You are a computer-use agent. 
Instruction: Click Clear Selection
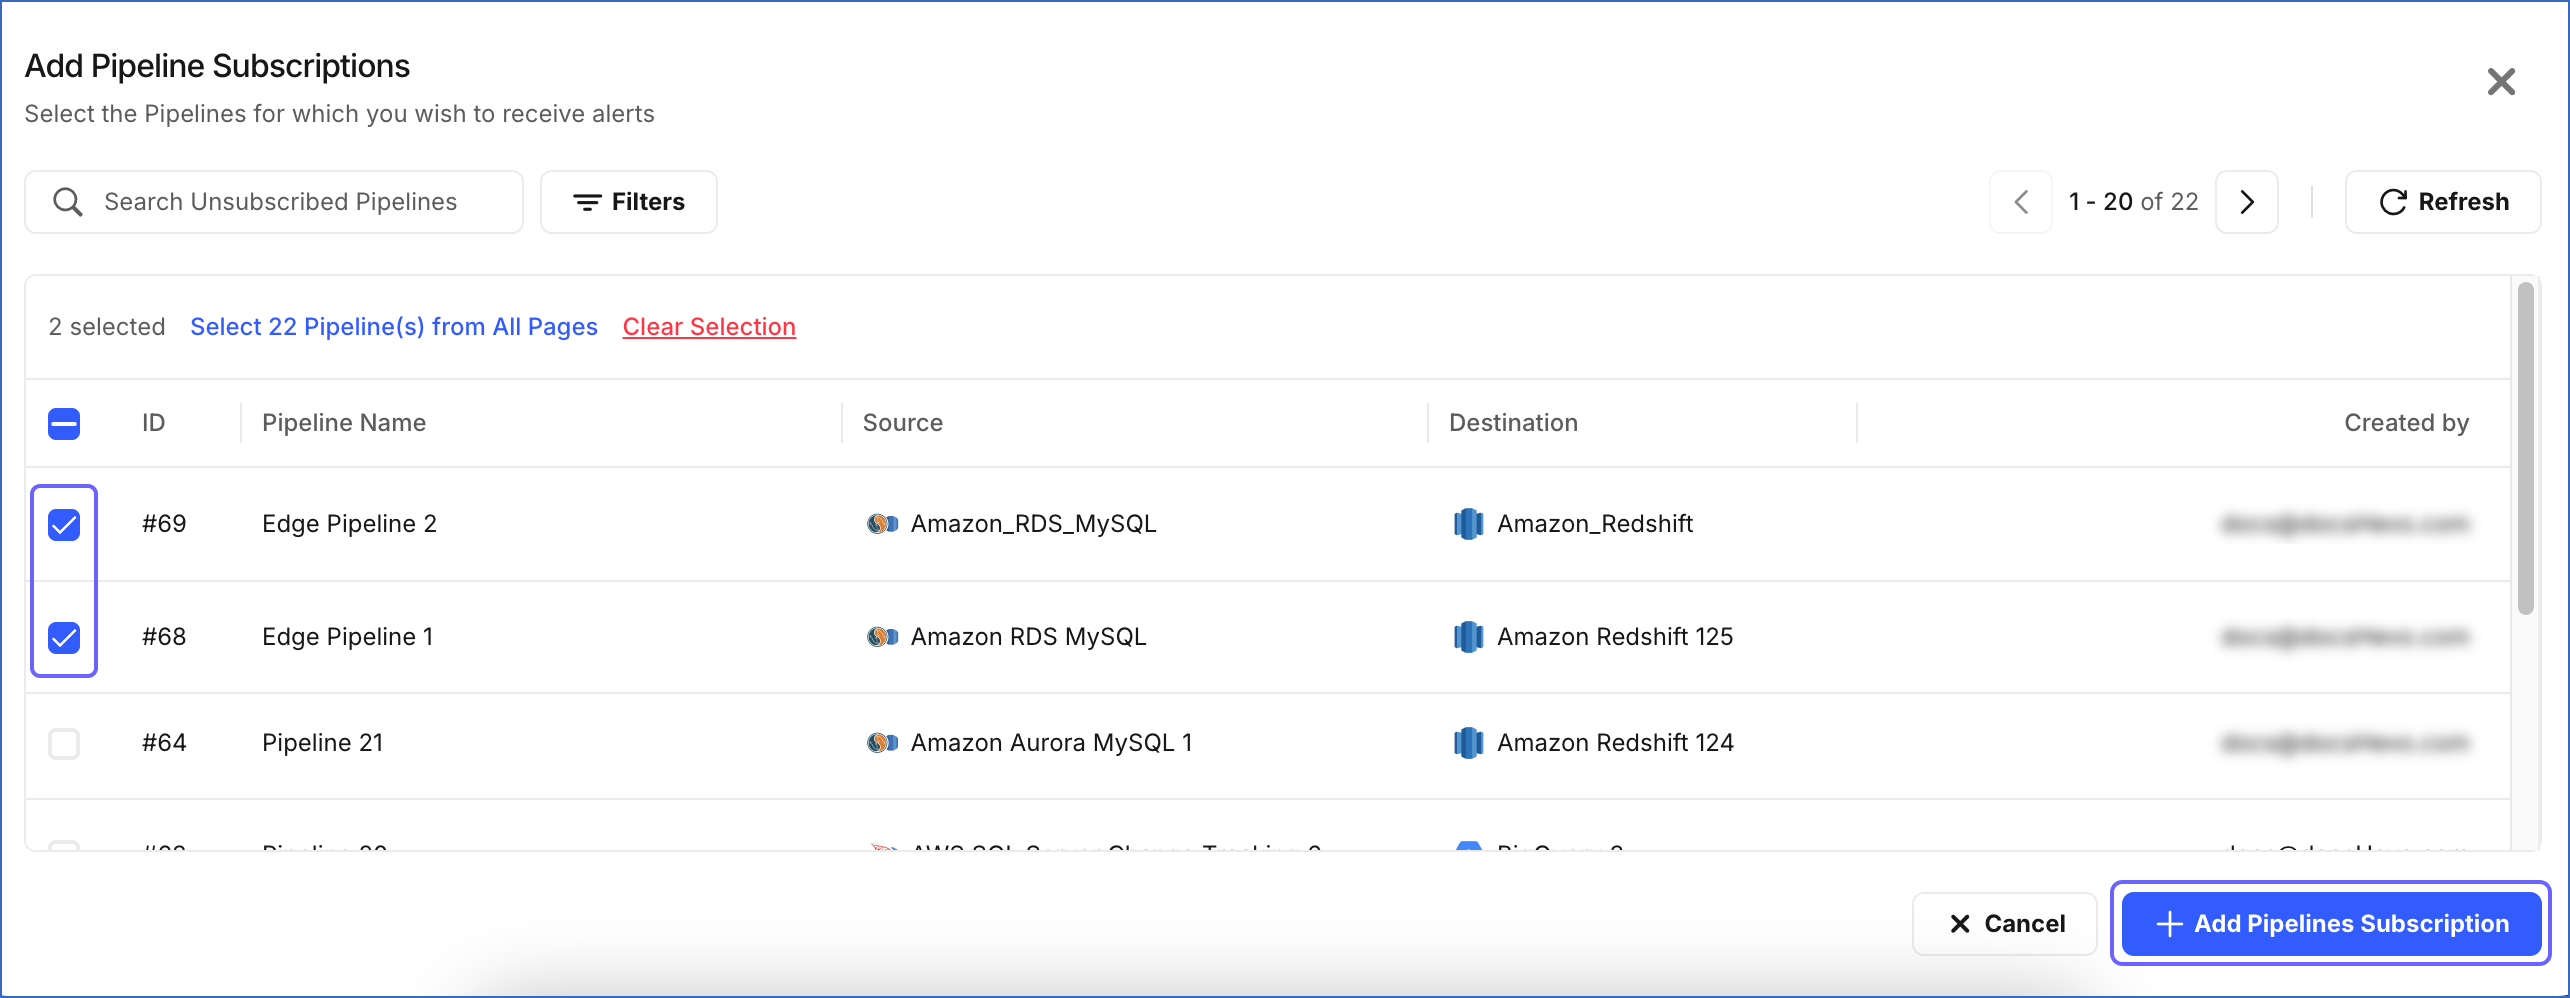(709, 326)
